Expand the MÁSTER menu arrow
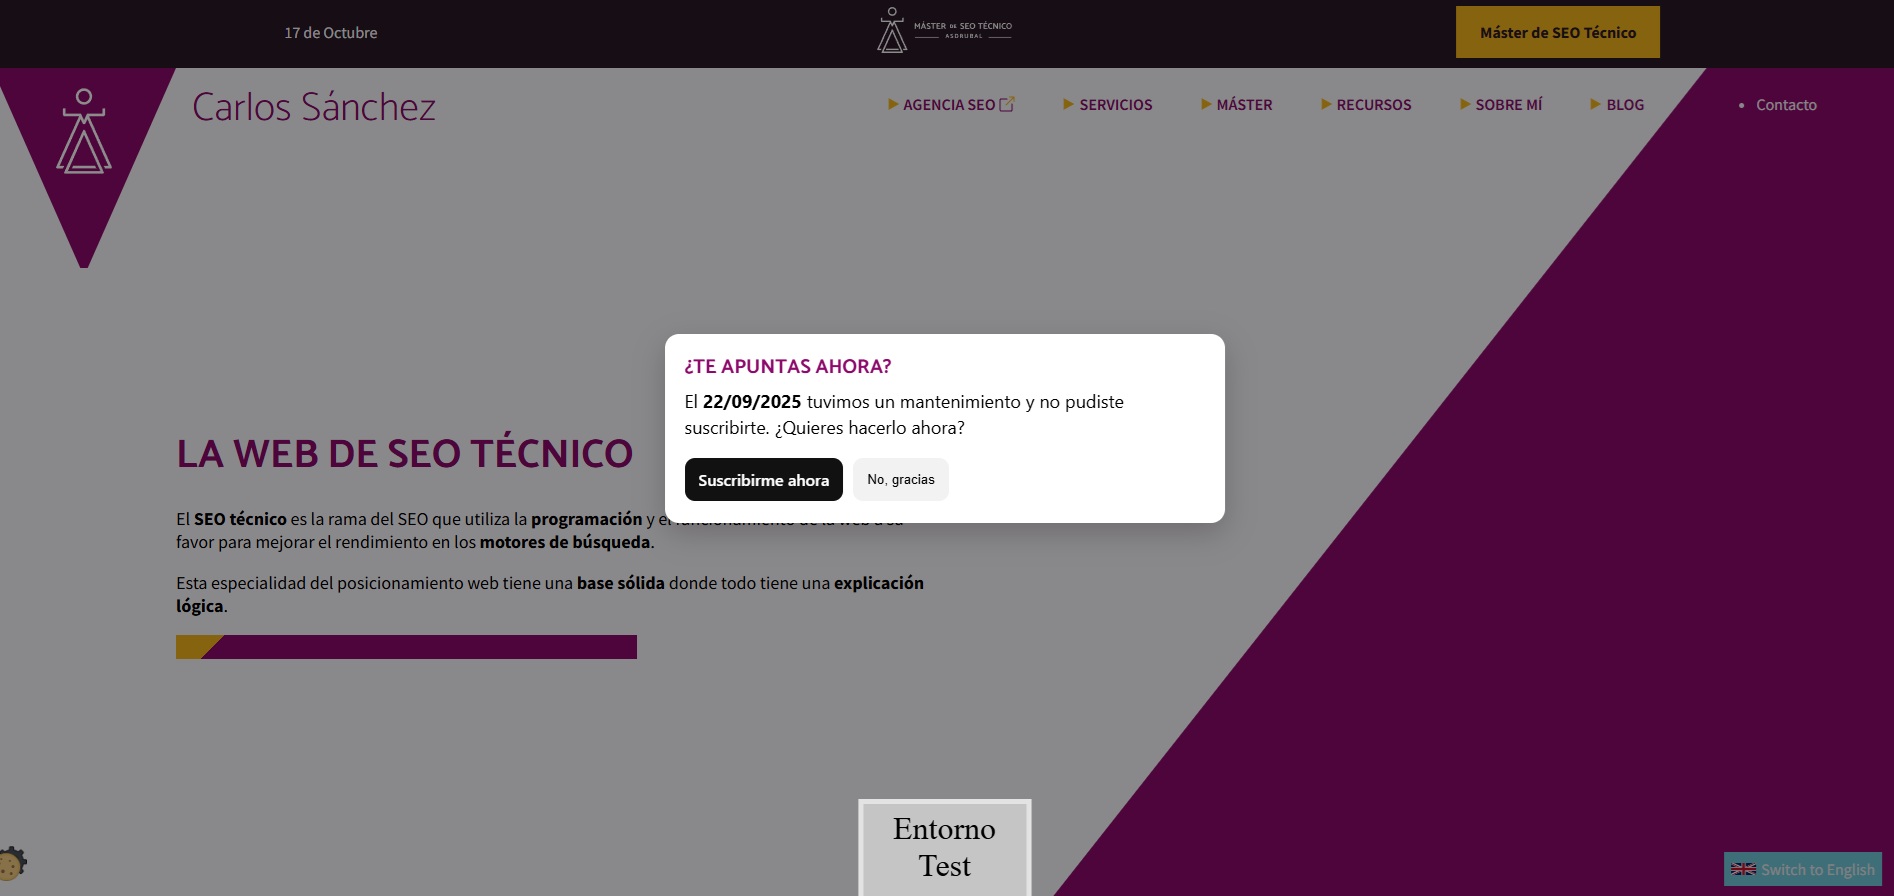The width and height of the screenshot is (1894, 896). pos(1205,104)
